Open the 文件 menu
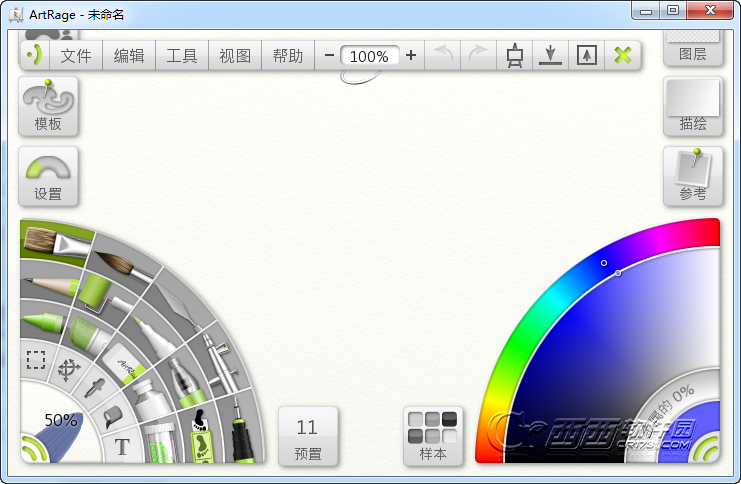 coord(76,56)
